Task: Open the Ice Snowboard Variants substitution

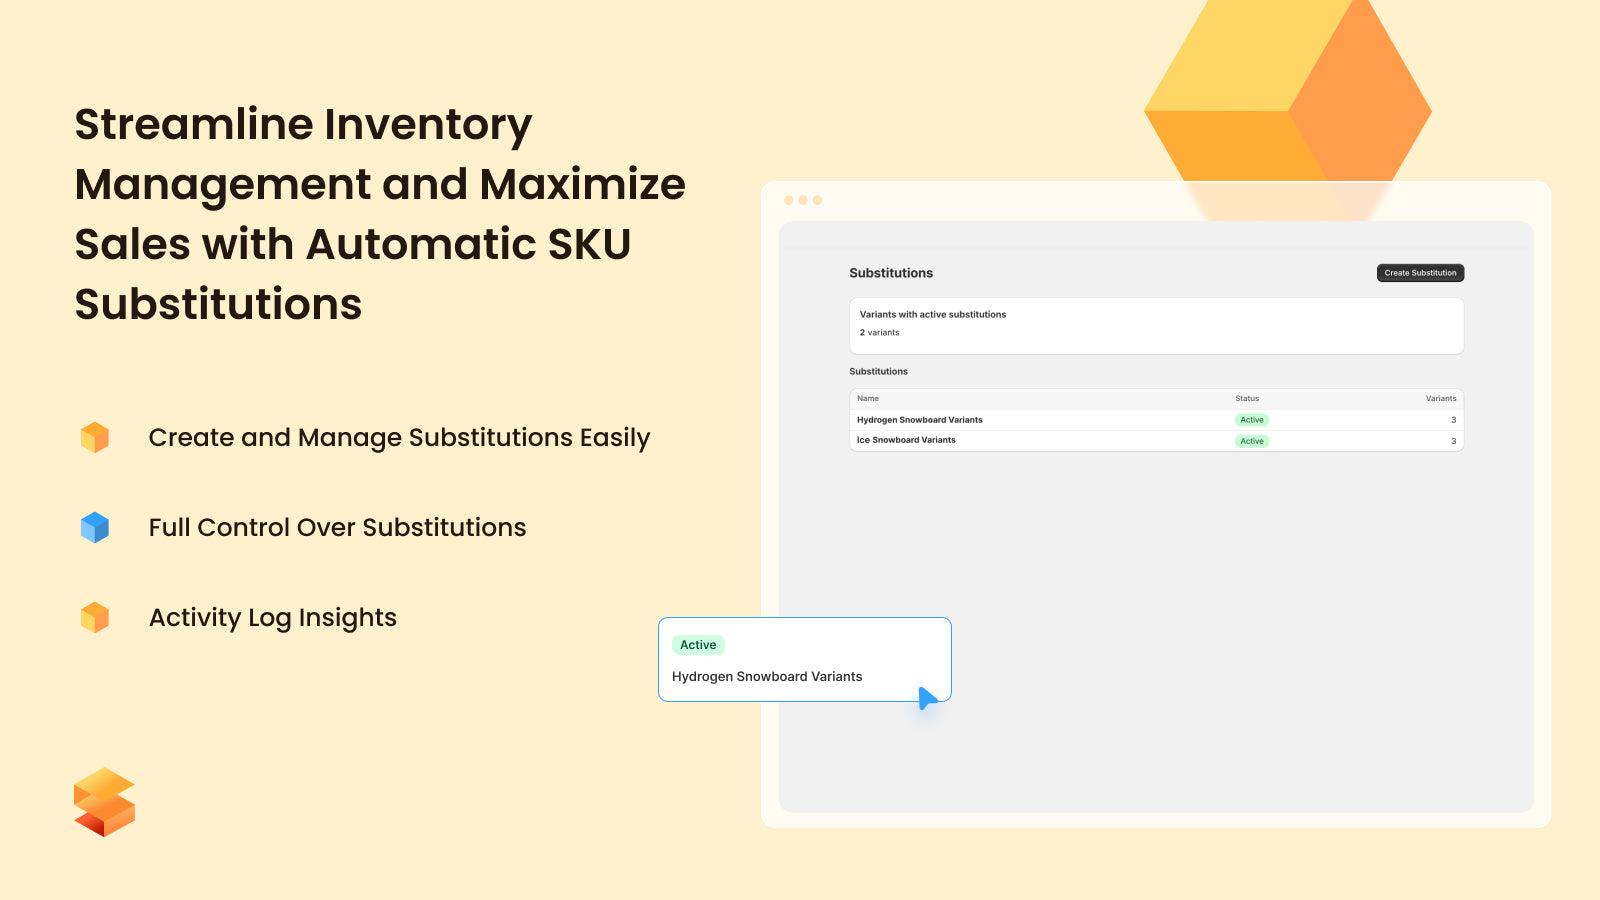Action: (x=905, y=440)
